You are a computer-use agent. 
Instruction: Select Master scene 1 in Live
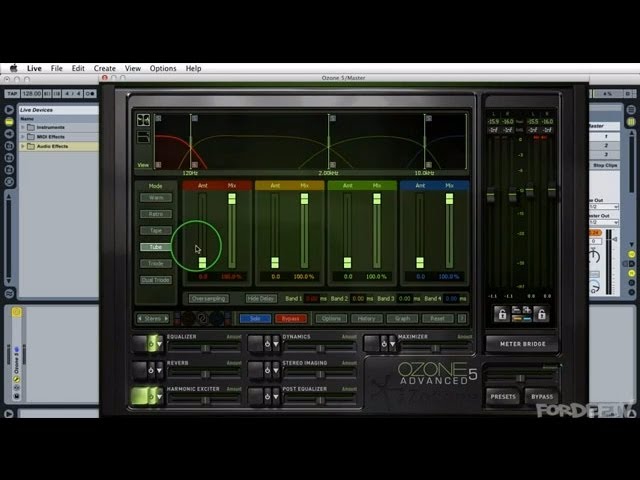(x=604, y=136)
